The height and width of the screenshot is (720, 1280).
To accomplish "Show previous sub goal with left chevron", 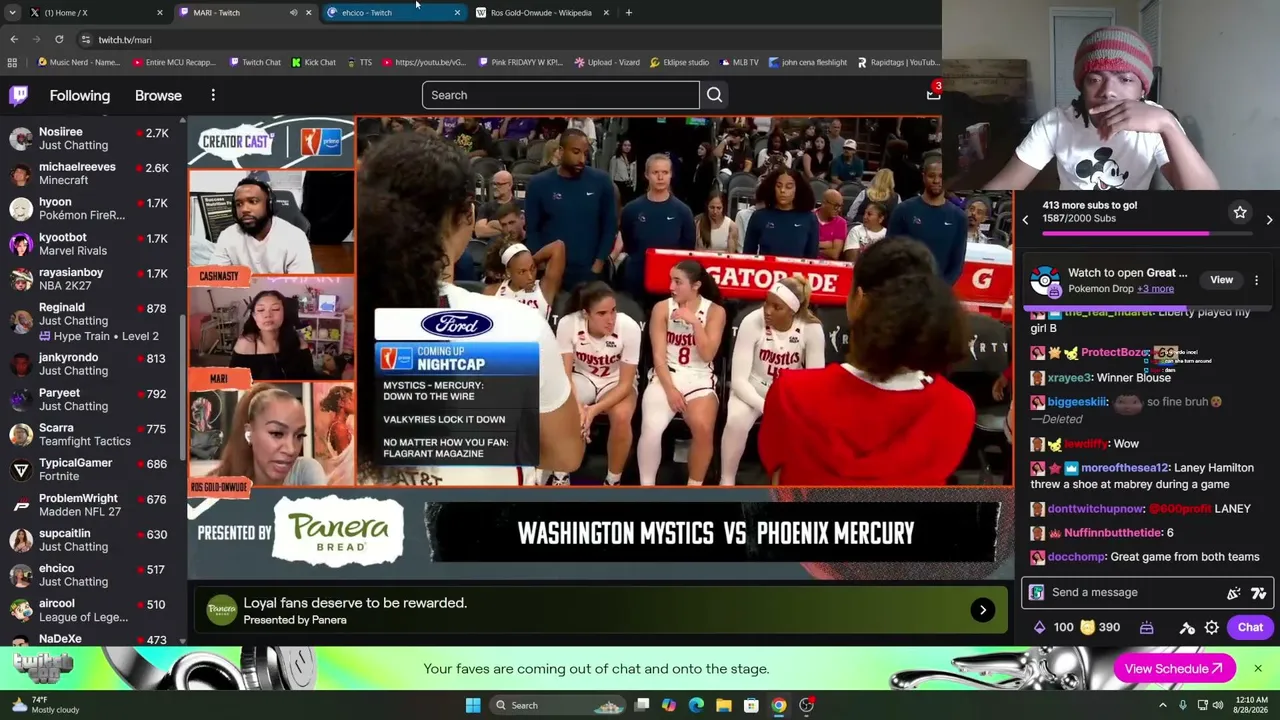I will pyautogui.click(x=1025, y=220).
